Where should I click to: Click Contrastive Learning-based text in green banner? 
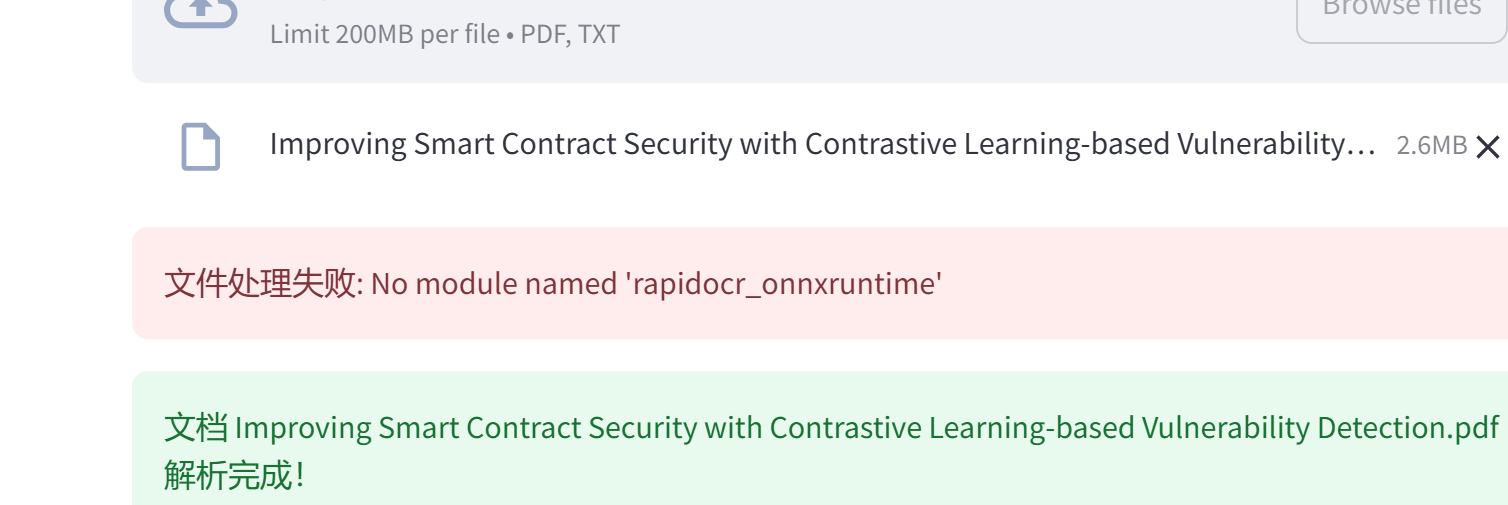(953, 428)
